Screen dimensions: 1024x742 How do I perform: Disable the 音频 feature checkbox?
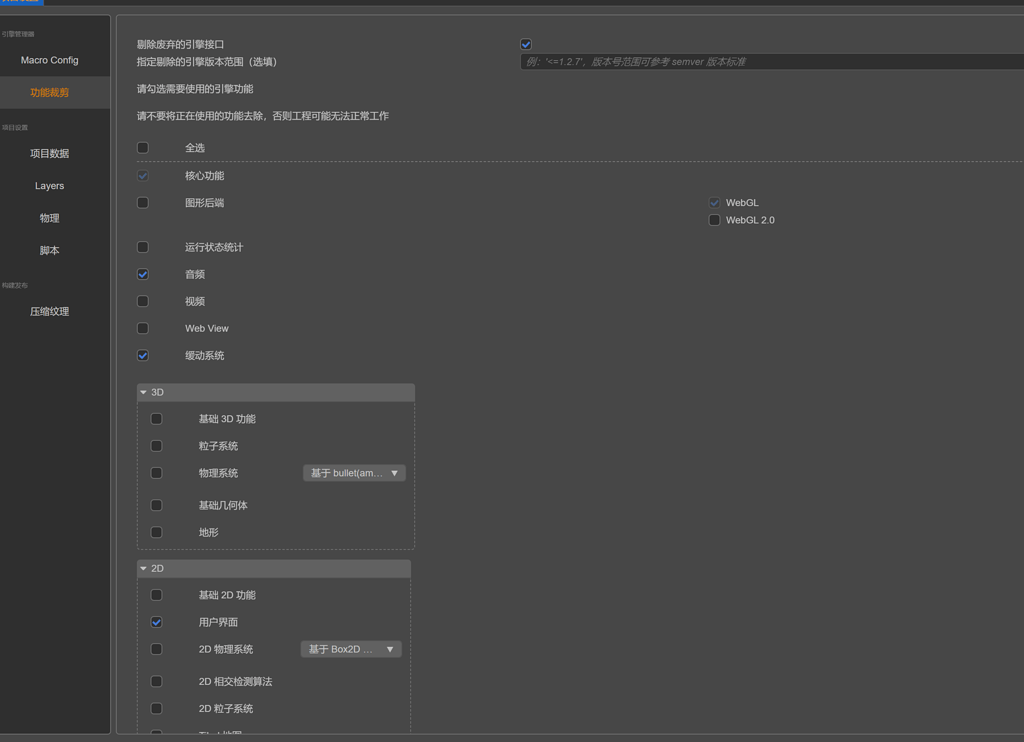[141, 274]
